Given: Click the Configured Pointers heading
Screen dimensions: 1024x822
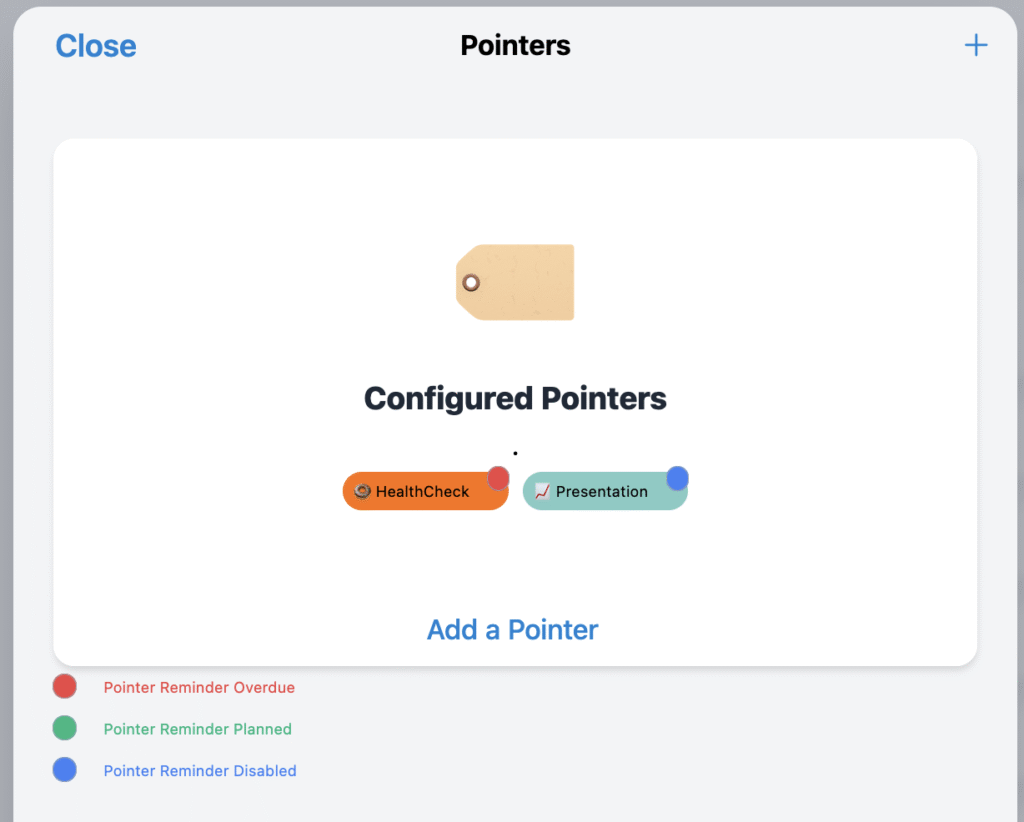Looking at the screenshot, I should pos(515,399).
